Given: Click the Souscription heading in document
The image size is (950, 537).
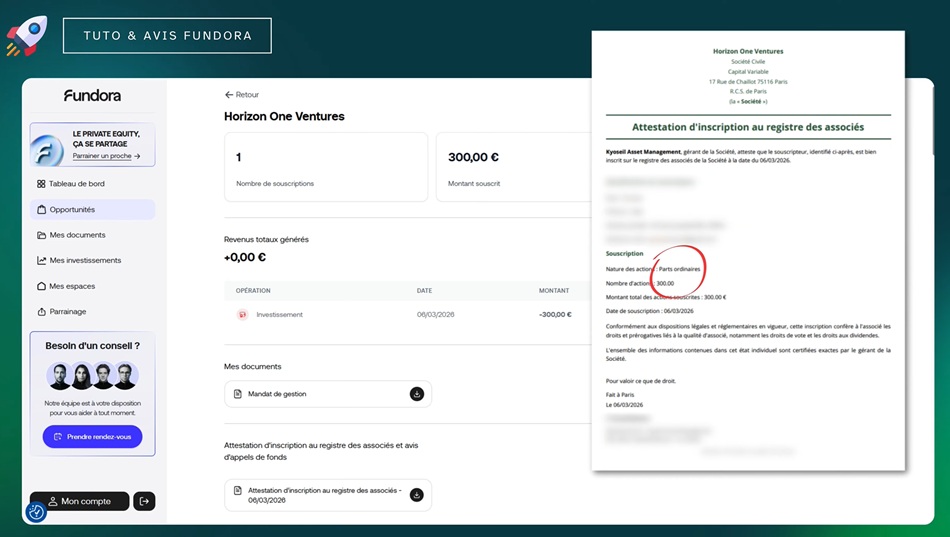Looking at the screenshot, I should 625,253.
